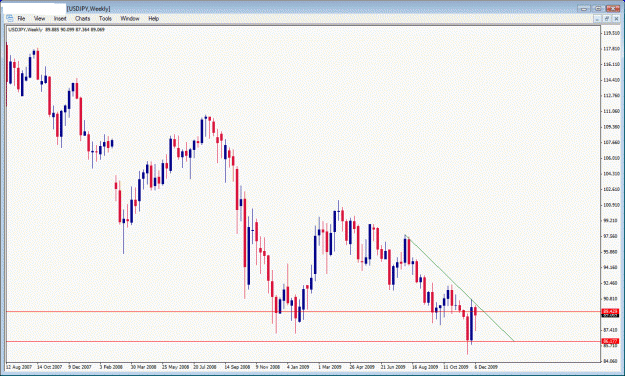Screen dimensions: 625x376
Task: Close the main application window
Action: coord(613,8)
